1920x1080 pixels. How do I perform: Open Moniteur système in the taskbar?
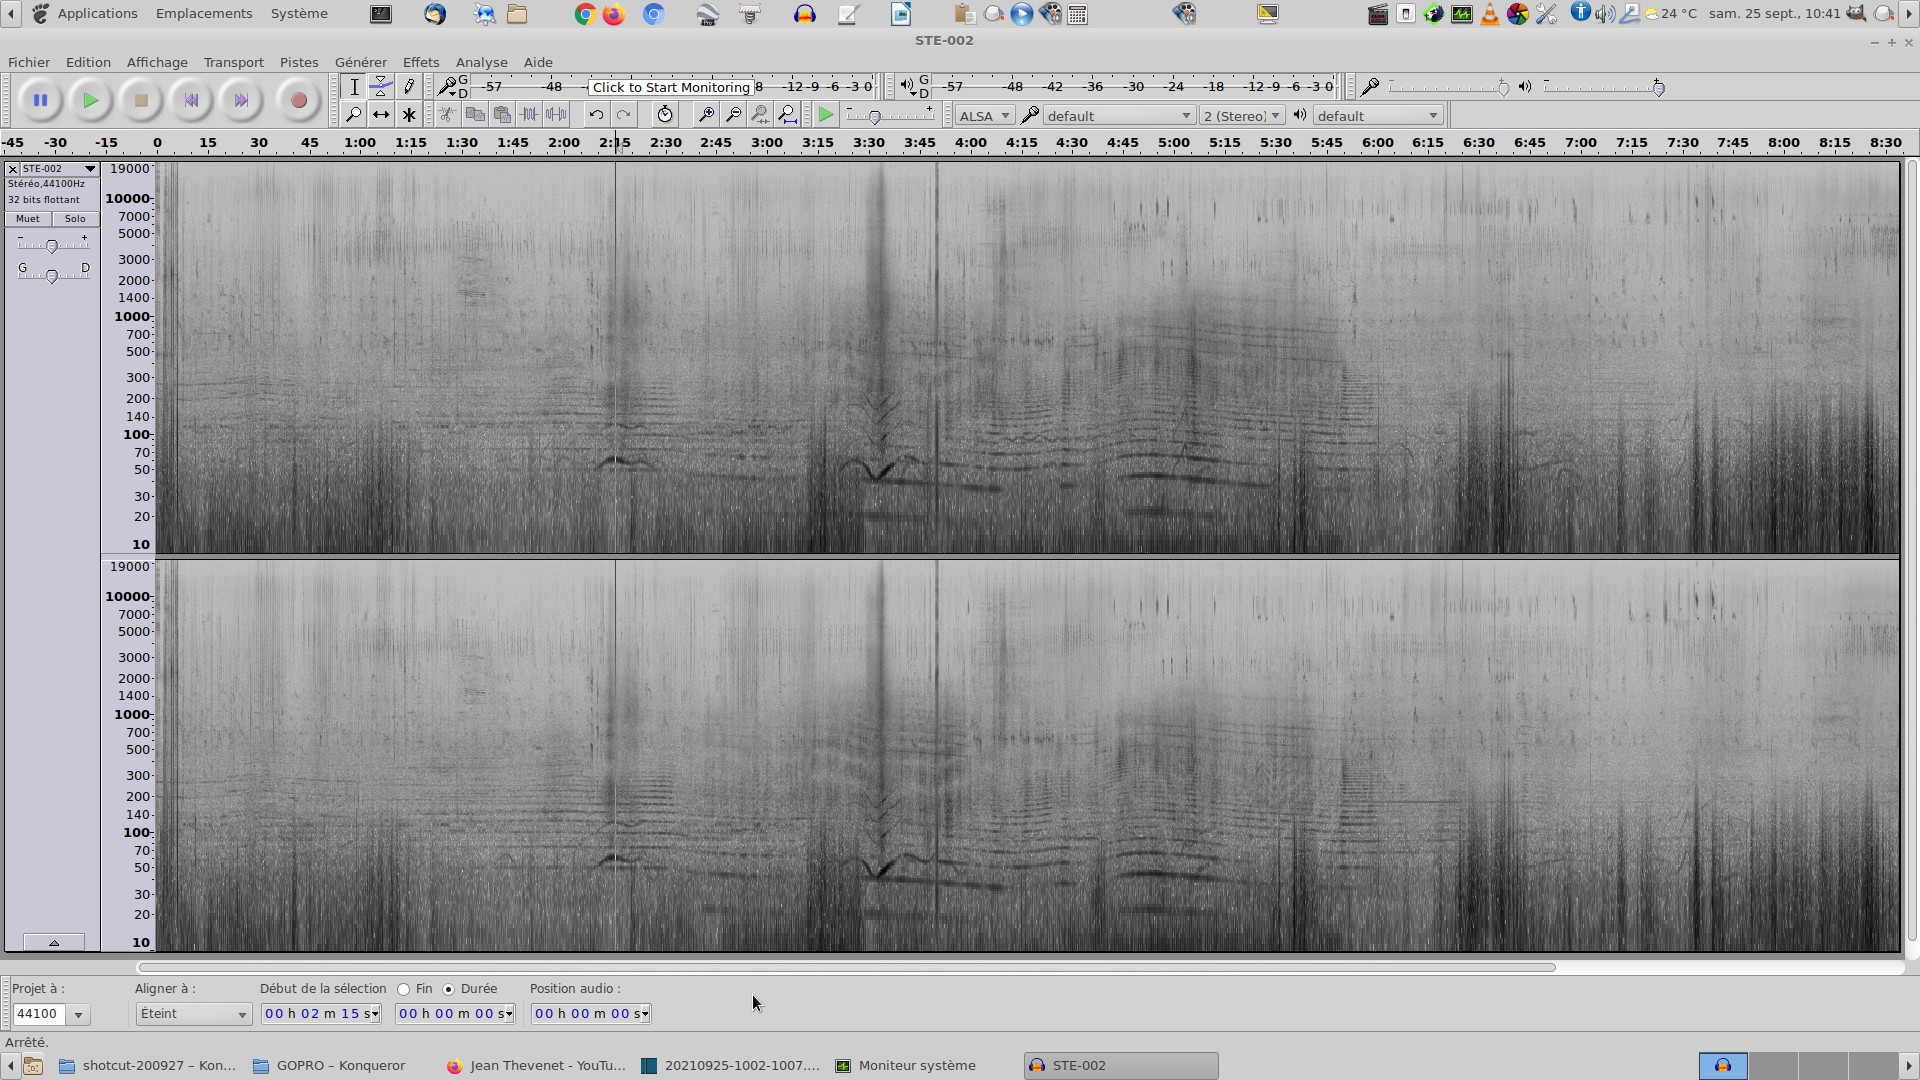[916, 1066]
